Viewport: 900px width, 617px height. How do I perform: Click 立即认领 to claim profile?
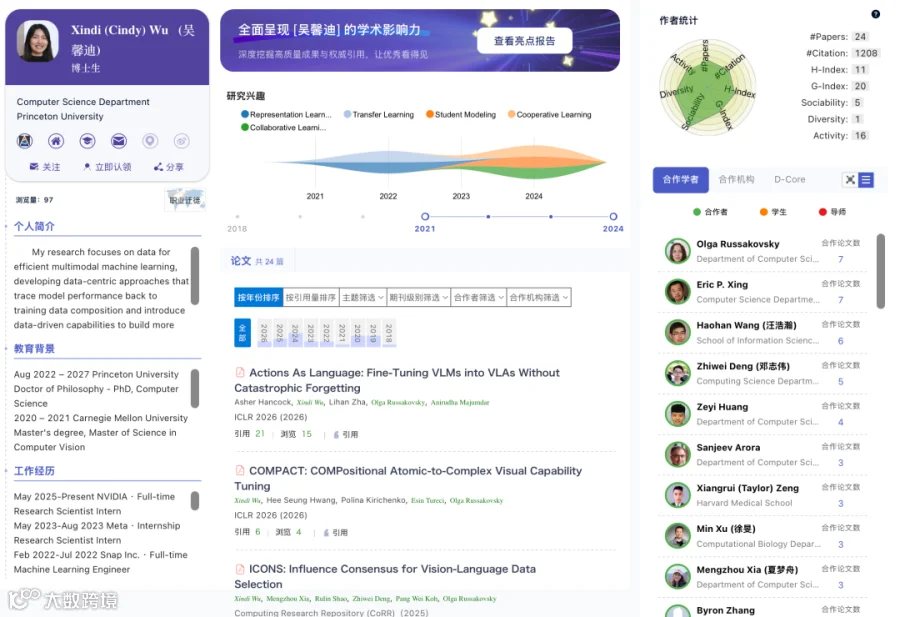point(107,167)
